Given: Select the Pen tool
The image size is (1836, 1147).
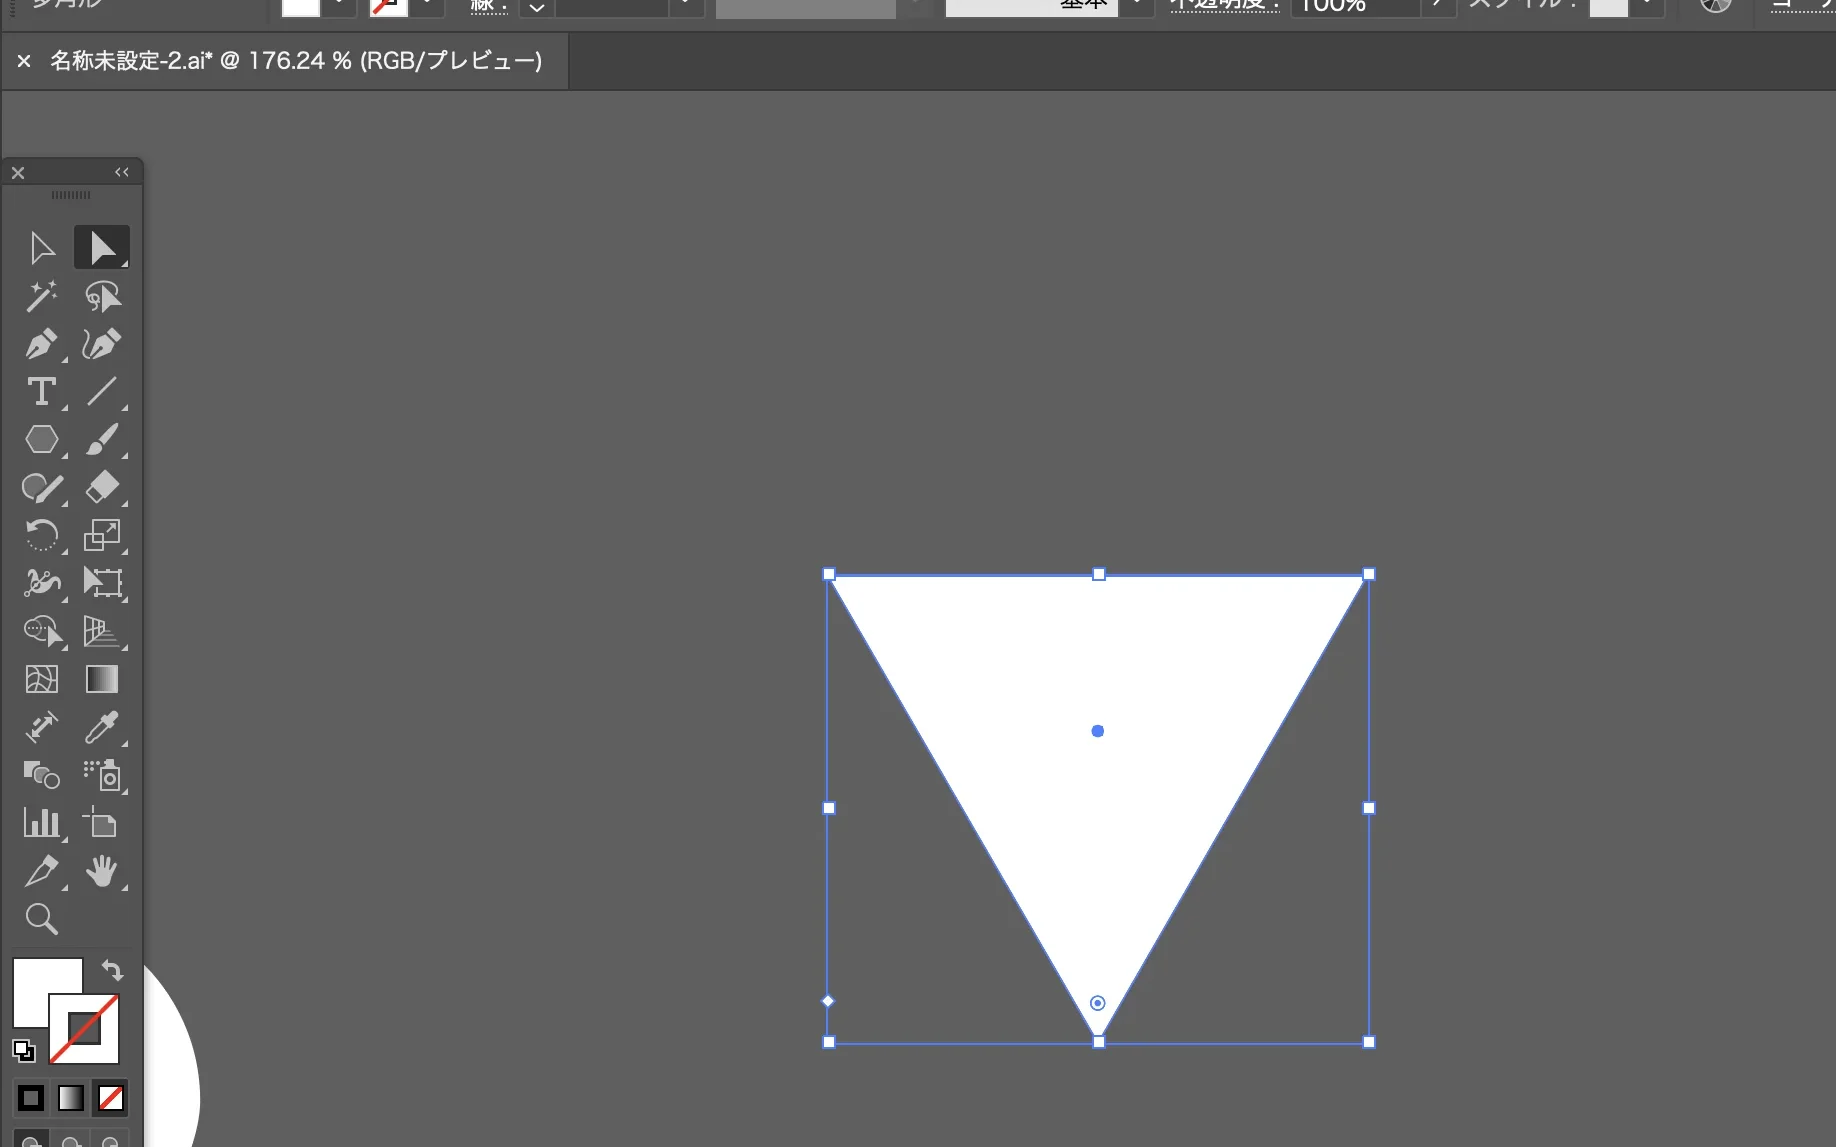Looking at the screenshot, I should [41, 344].
